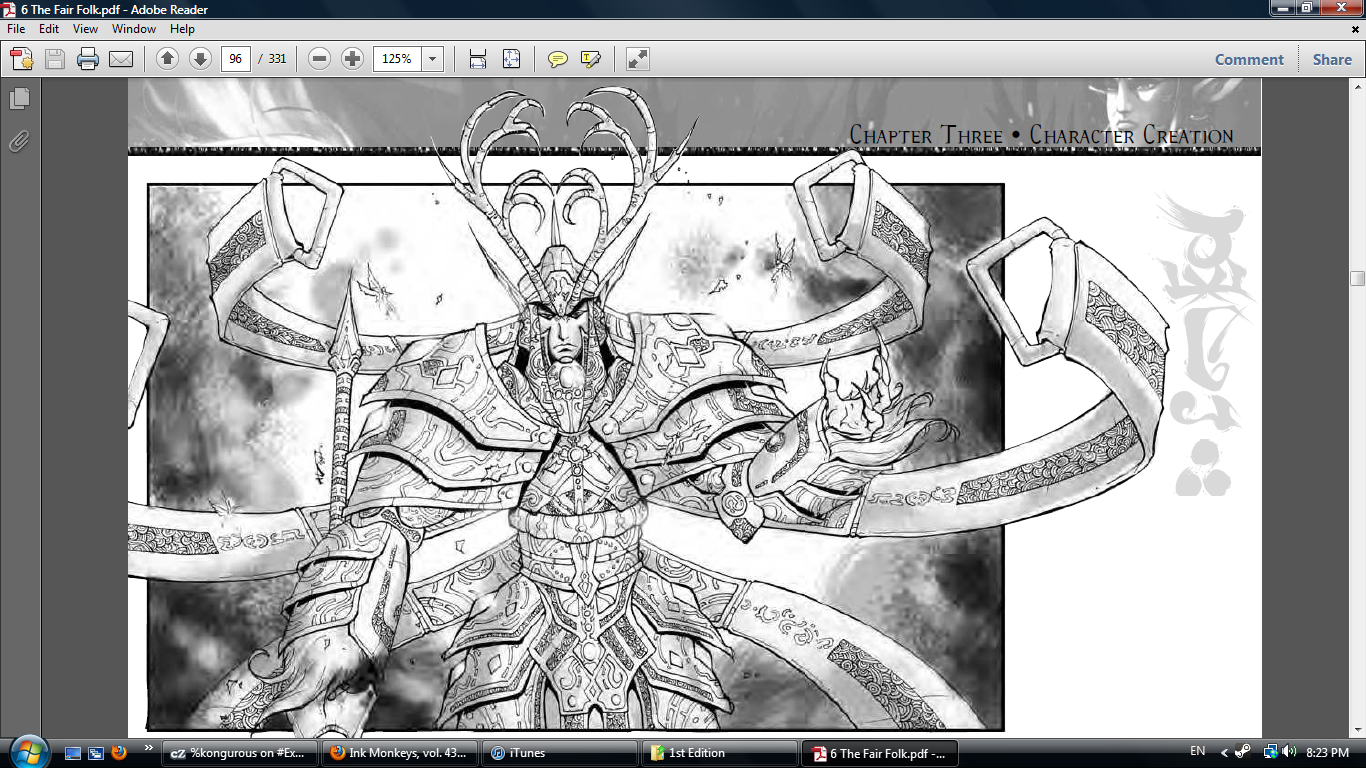
Task: Click the Create PDF online icon
Action: click(x=21, y=59)
